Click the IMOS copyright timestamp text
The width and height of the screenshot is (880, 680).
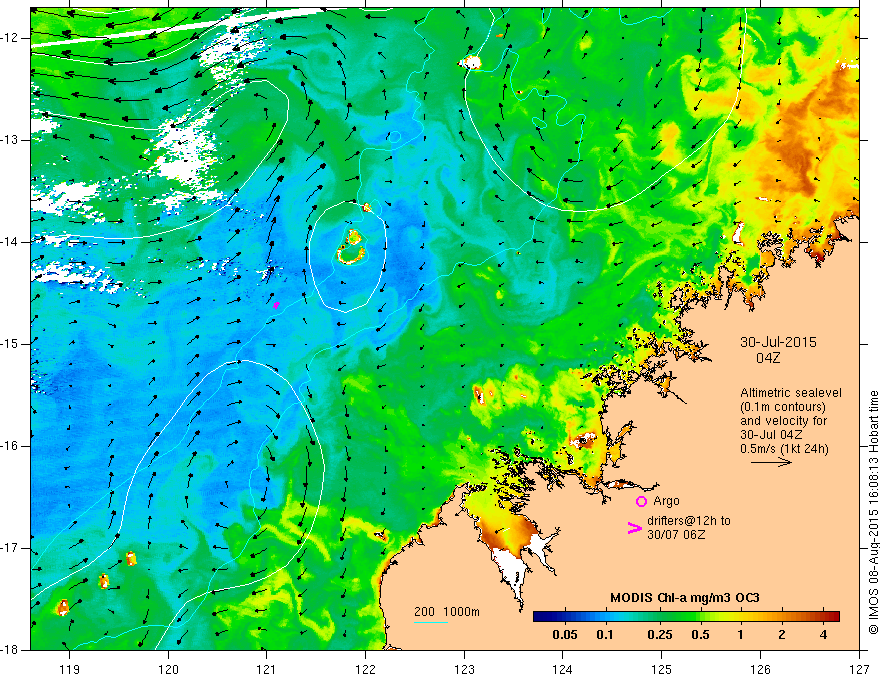pos(873,512)
